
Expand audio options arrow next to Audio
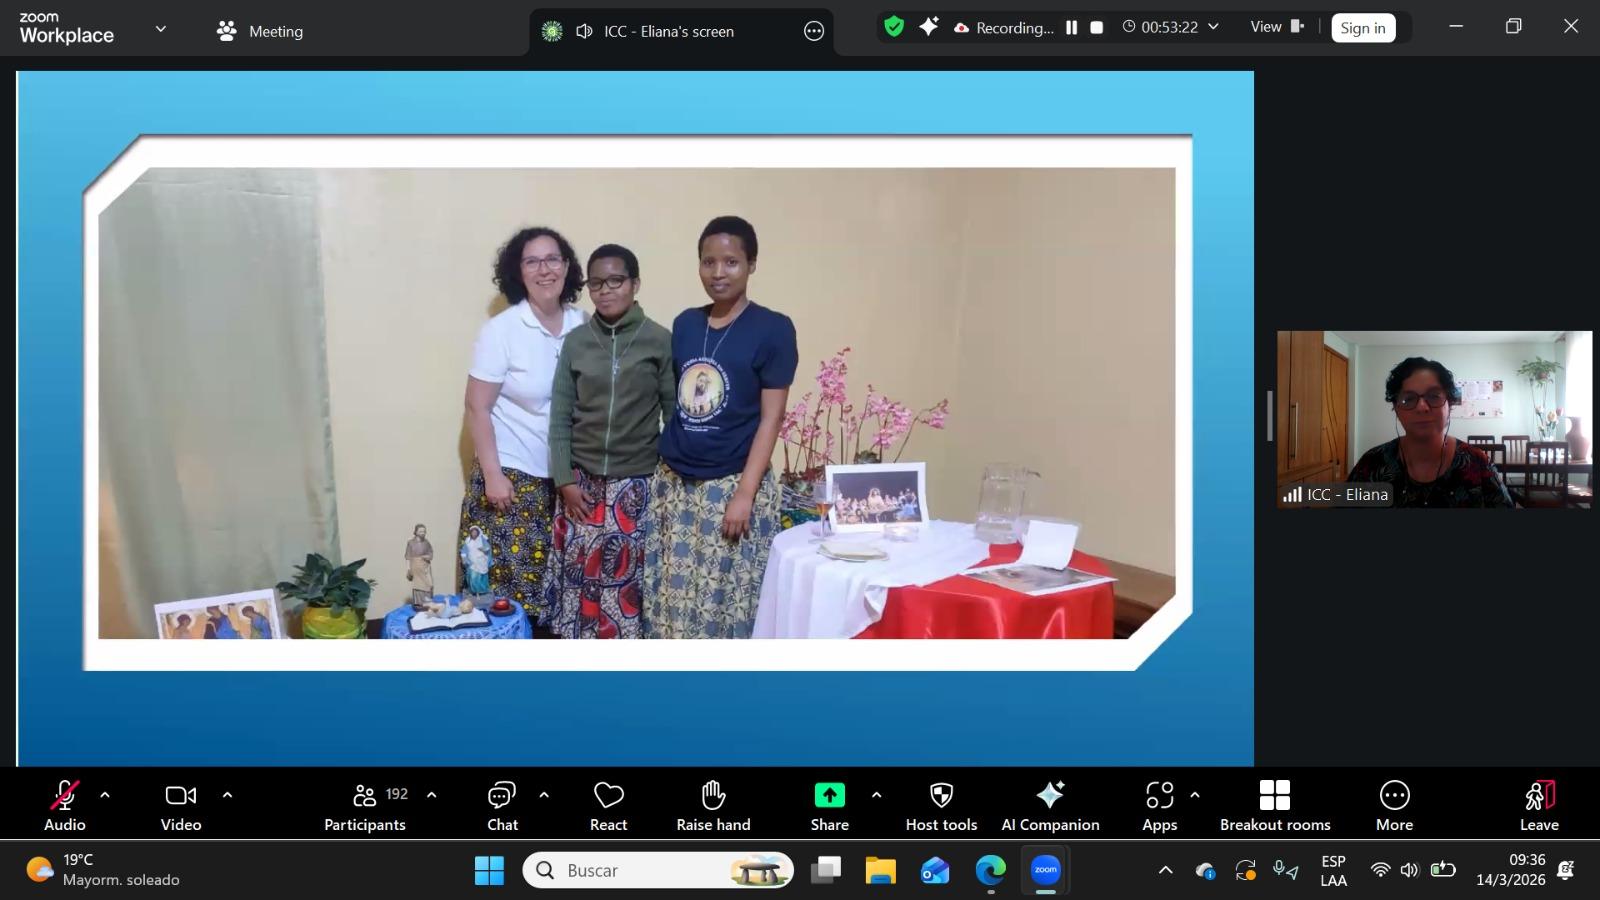(105, 795)
